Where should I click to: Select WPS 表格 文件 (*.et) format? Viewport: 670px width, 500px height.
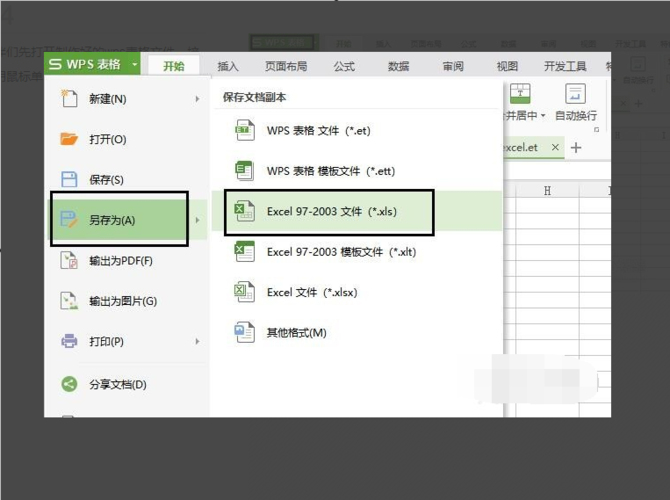[x=356, y=130]
